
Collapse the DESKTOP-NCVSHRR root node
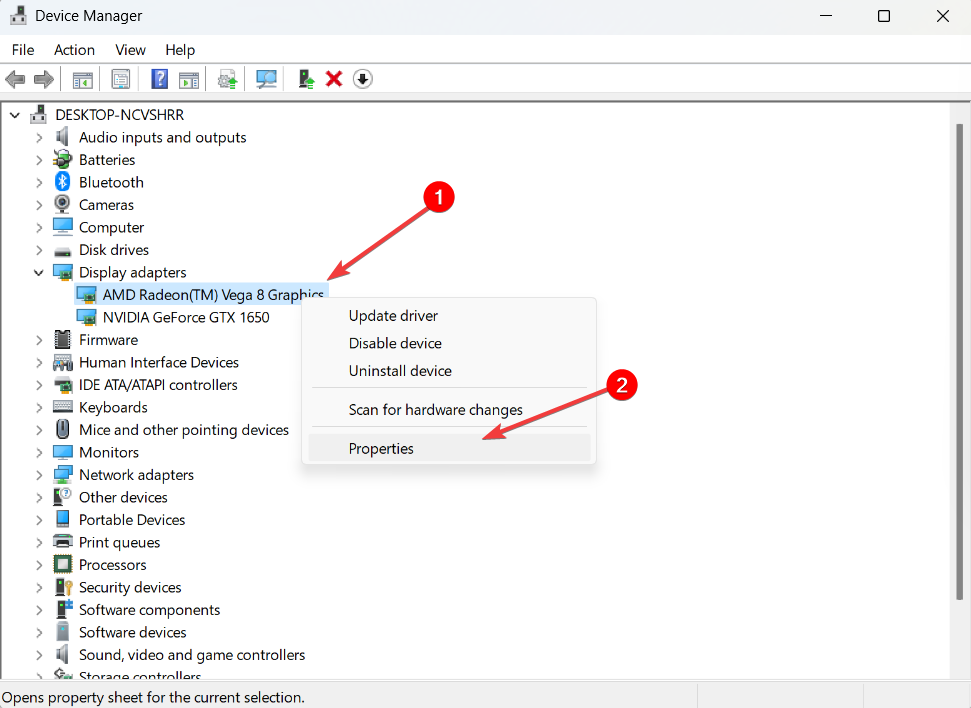15,115
